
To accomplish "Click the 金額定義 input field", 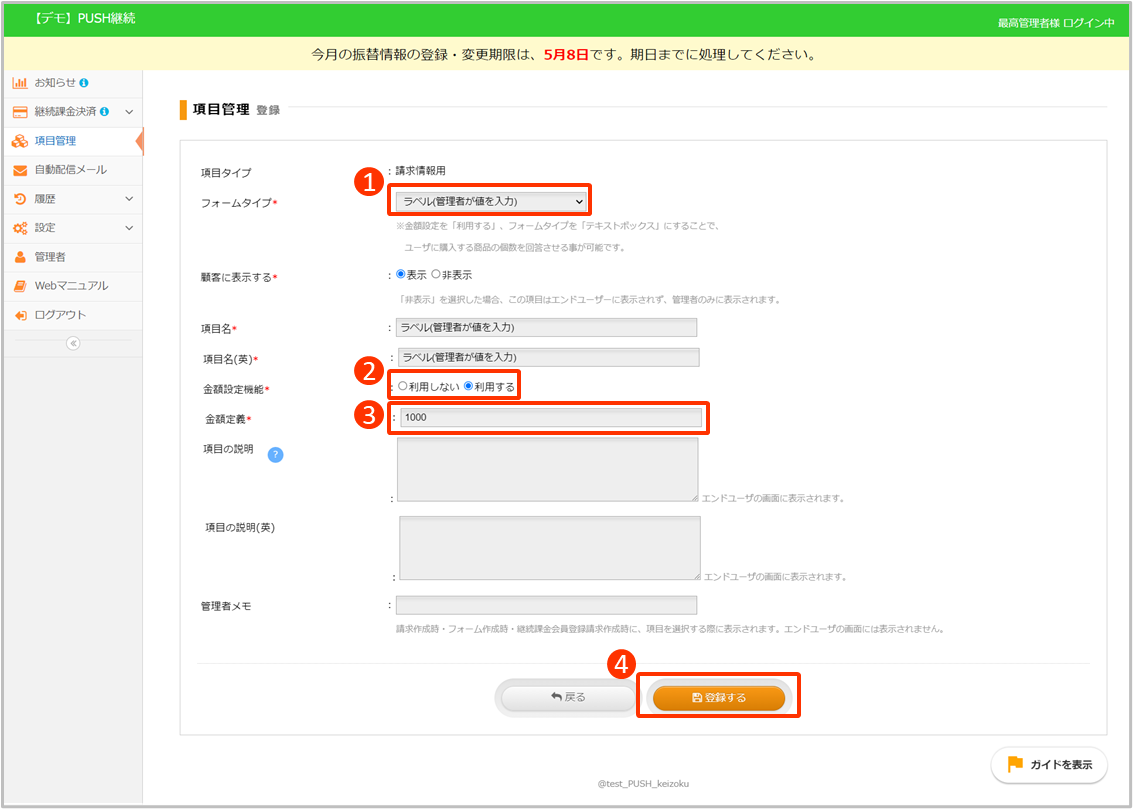I will click(550, 417).
